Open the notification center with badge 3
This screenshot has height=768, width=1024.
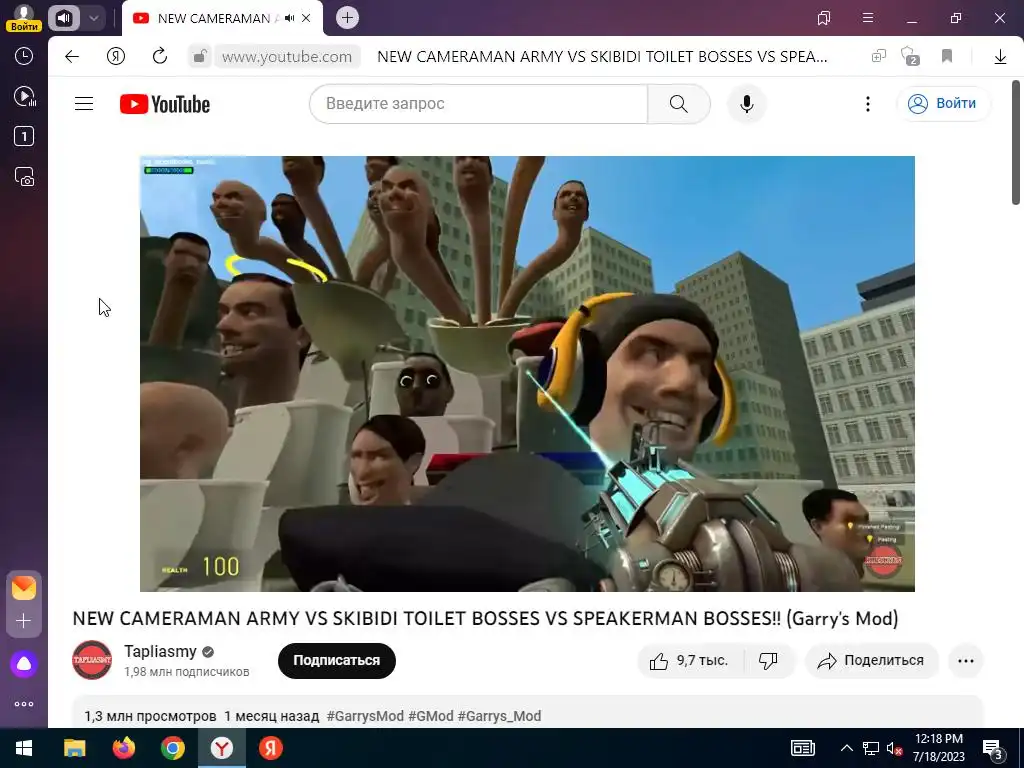[x=993, y=750]
